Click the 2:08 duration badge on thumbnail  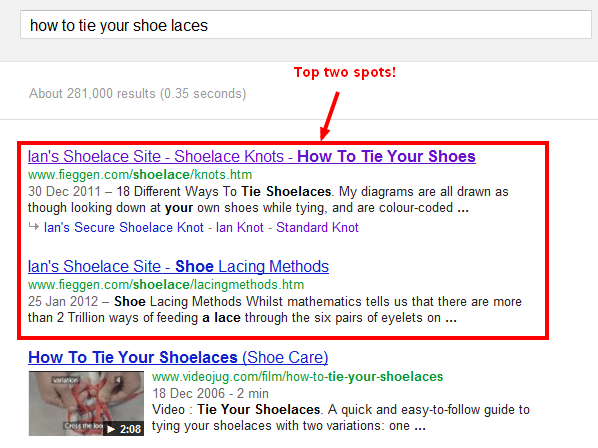(x=130, y=429)
